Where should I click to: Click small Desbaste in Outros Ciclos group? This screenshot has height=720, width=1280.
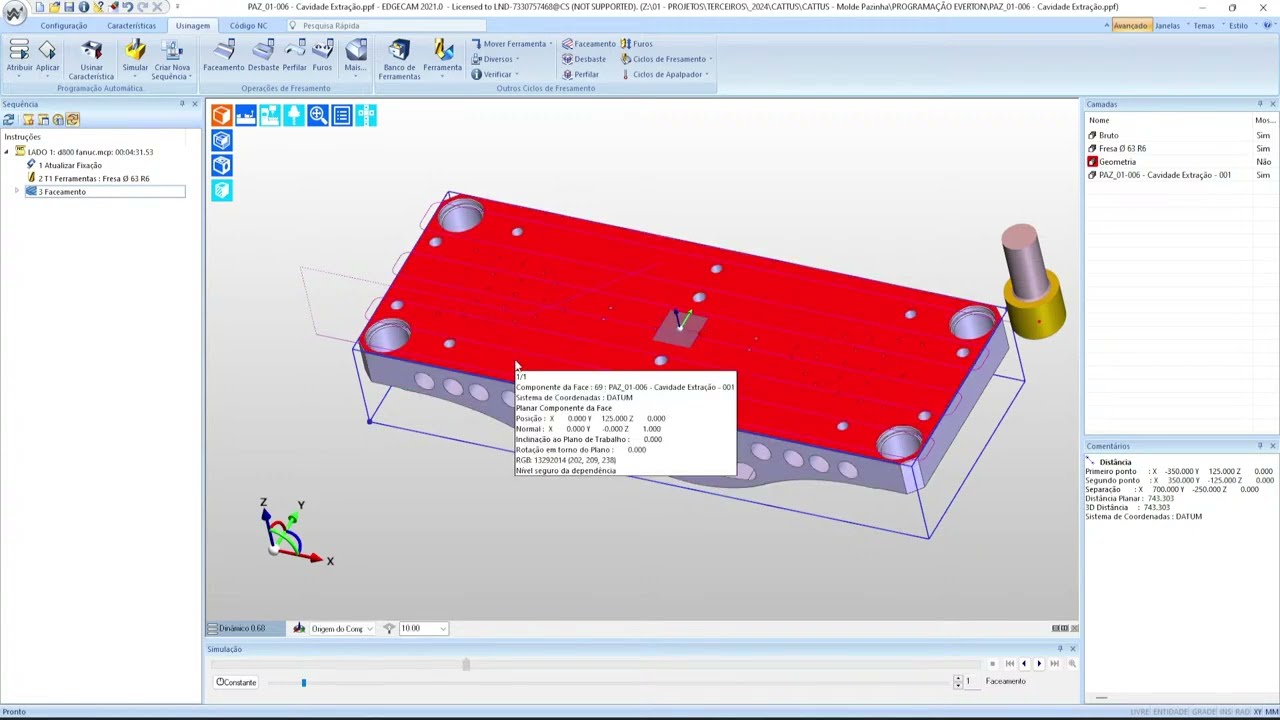click(x=584, y=59)
